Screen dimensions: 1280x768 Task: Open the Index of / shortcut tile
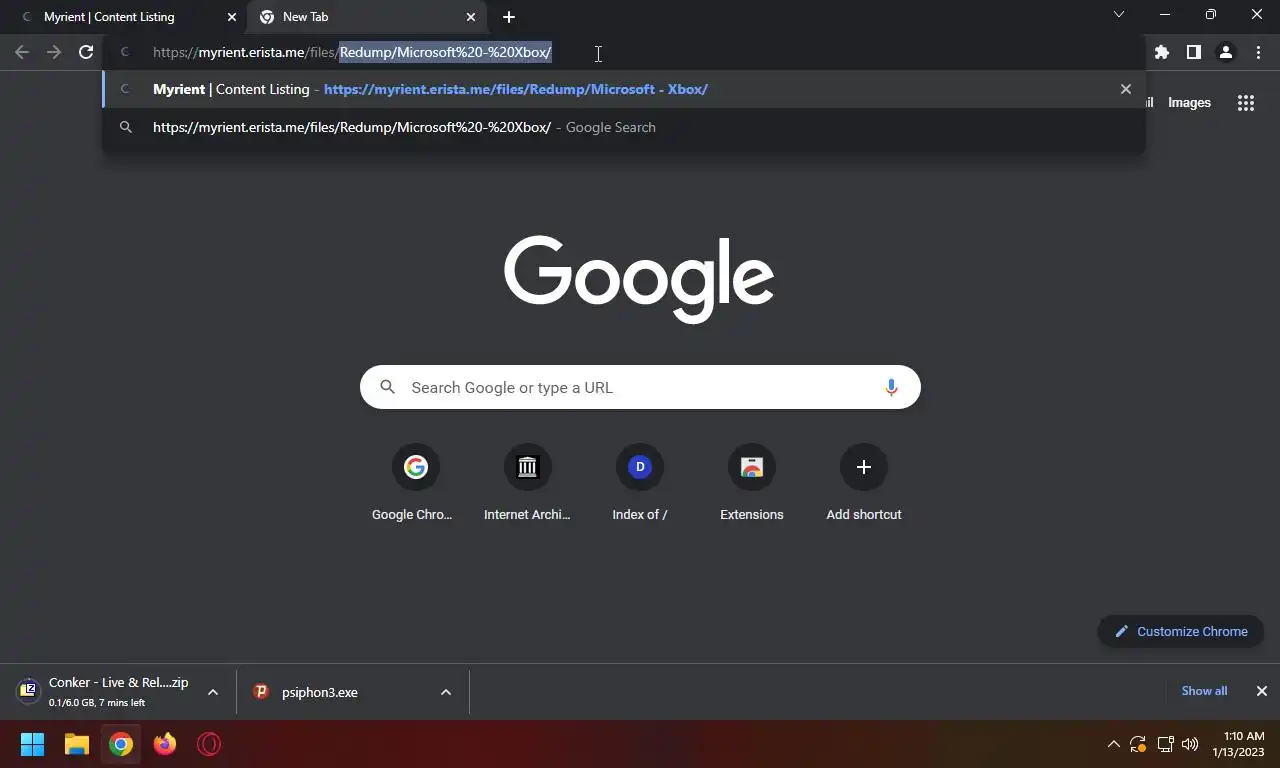coord(640,485)
